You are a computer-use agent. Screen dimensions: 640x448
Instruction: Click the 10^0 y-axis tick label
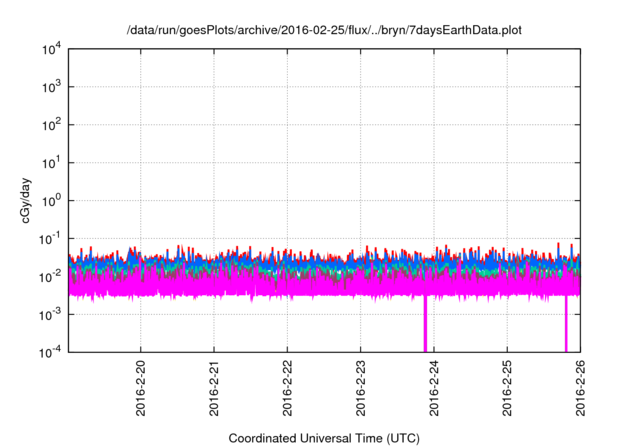[x=51, y=201]
